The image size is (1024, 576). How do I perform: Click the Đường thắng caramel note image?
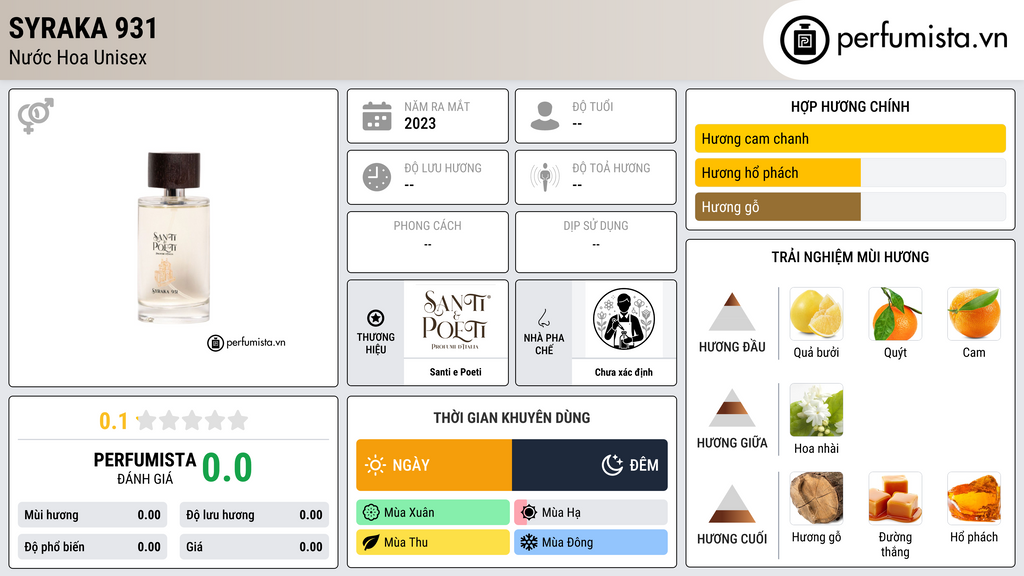(895, 498)
